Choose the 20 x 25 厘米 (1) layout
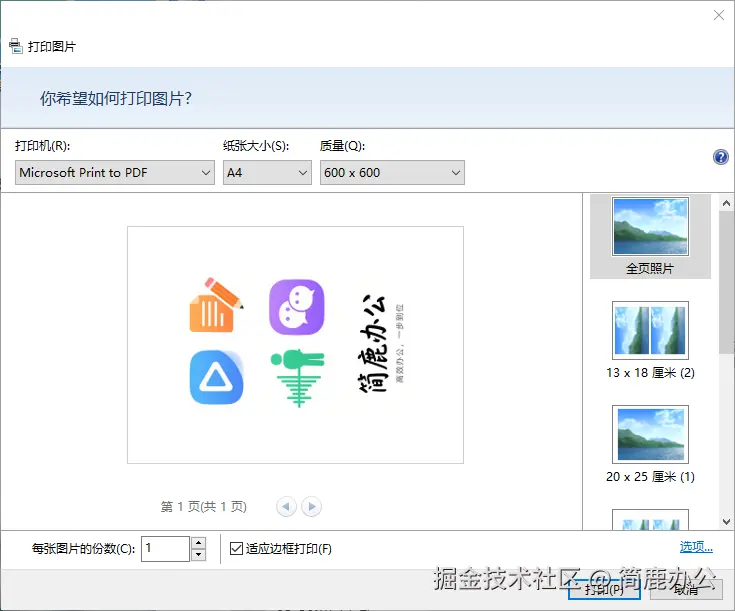Image resolution: width=735 pixels, height=611 pixels. pos(650,444)
